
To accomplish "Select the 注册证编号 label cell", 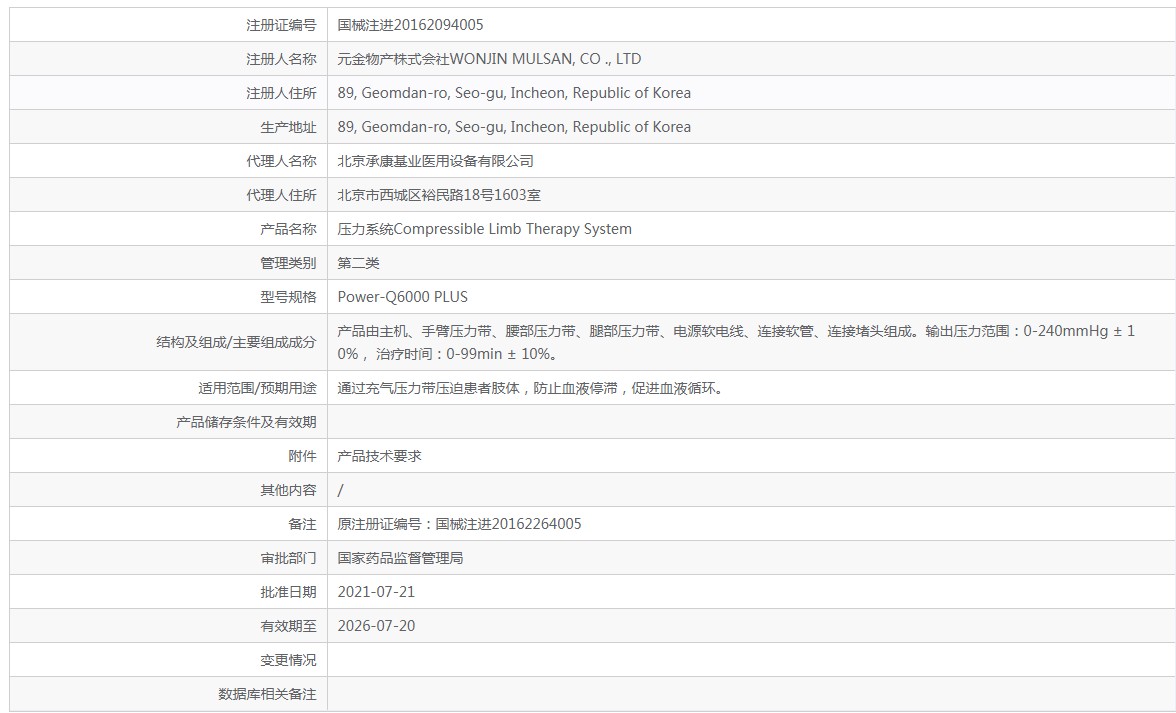I will (x=281, y=25).
